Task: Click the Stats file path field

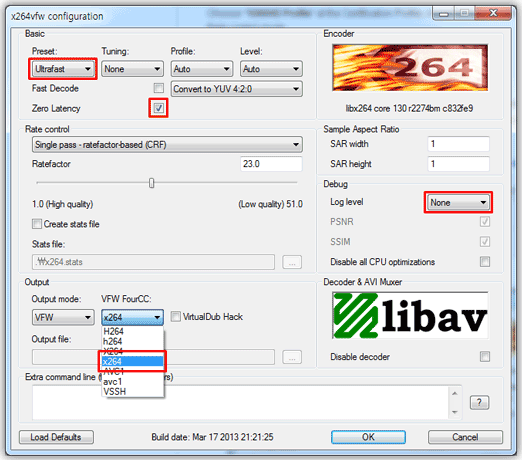Action: [x=153, y=262]
